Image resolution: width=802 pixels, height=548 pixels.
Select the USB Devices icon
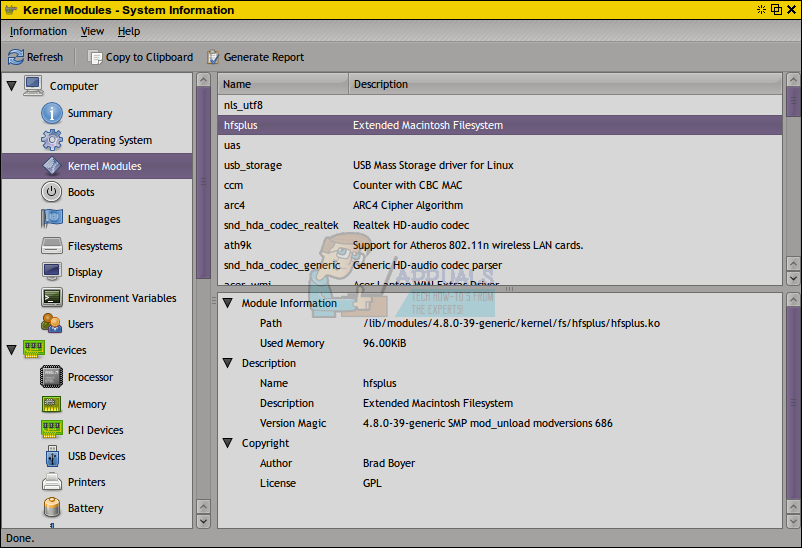tap(52, 456)
